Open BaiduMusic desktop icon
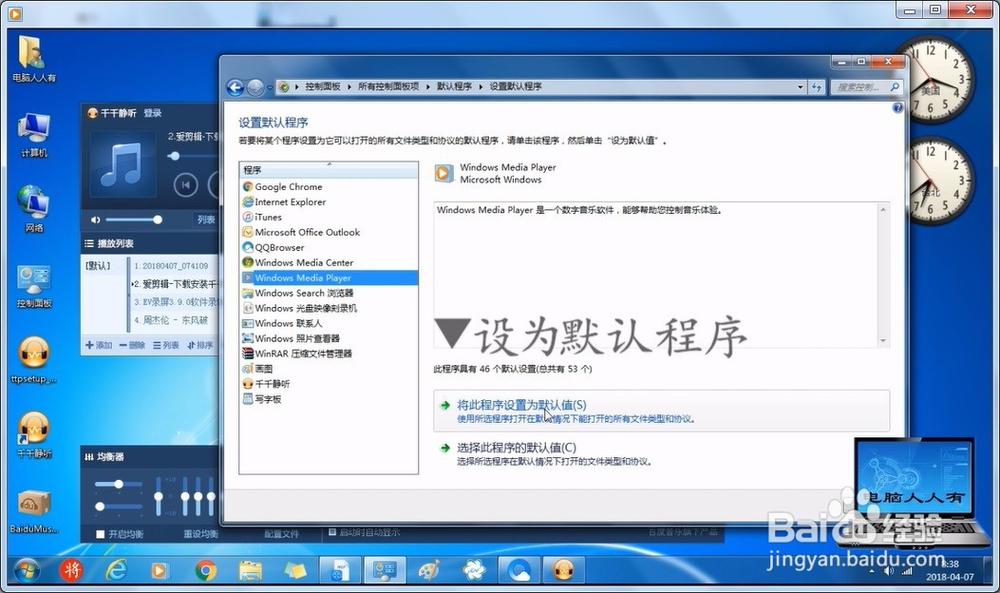Image resolution: width=1000 pixels, height=593 pixels. pos(34,512)
